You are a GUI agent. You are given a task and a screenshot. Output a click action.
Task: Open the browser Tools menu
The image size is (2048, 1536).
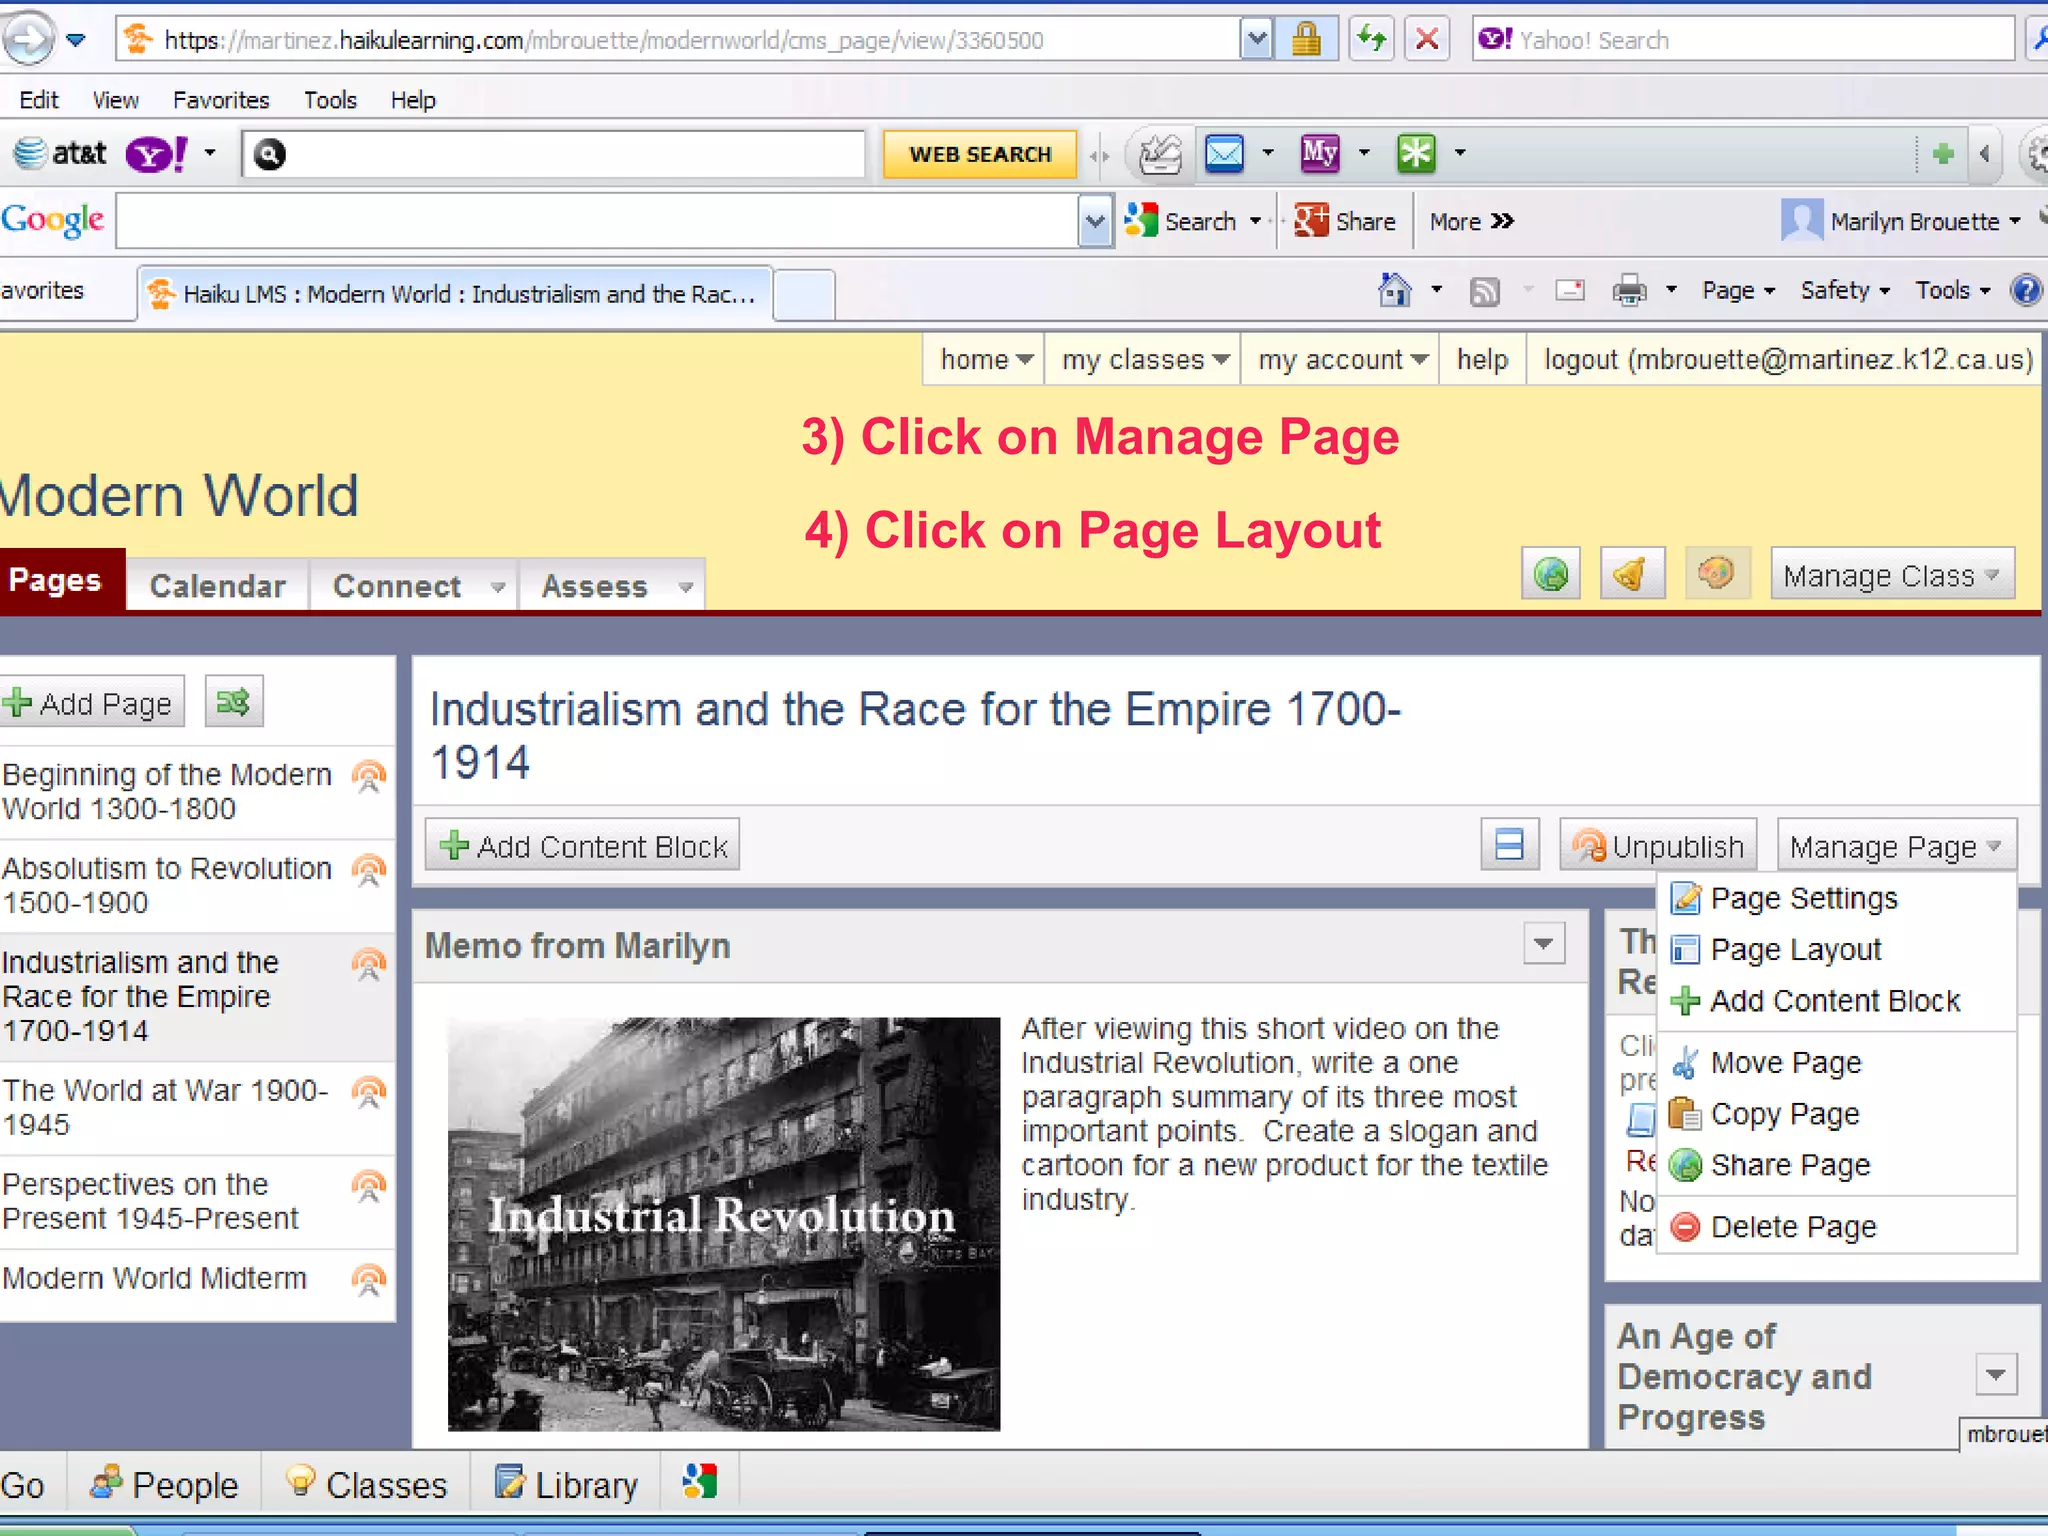tap(330, 100)
